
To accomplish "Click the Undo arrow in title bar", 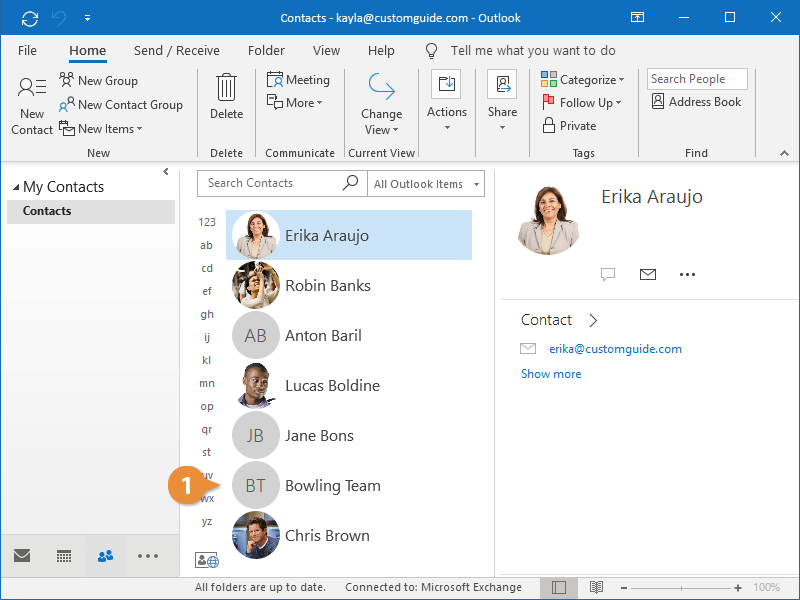I will tap(59, 18).
